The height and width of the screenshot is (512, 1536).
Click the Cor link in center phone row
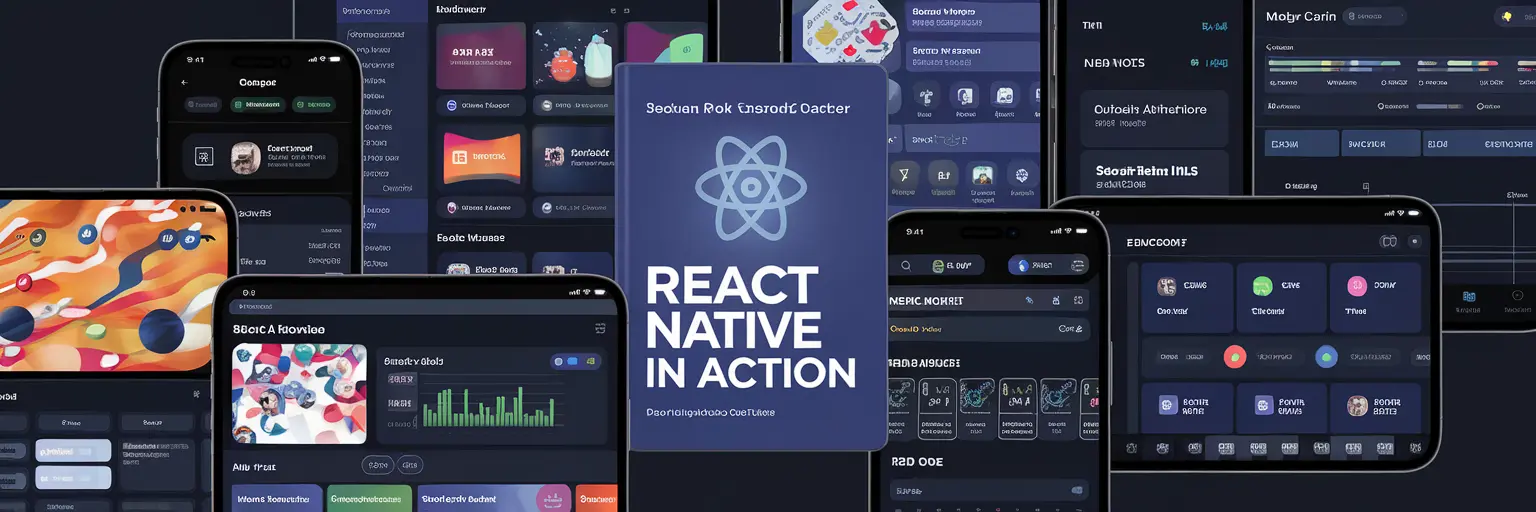(1070, 328)
